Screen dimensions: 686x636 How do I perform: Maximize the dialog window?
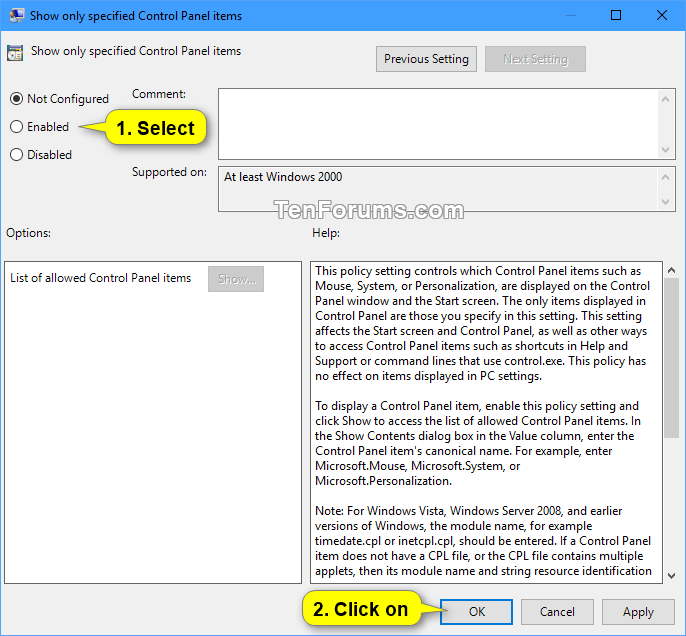(x=616, y=15)
